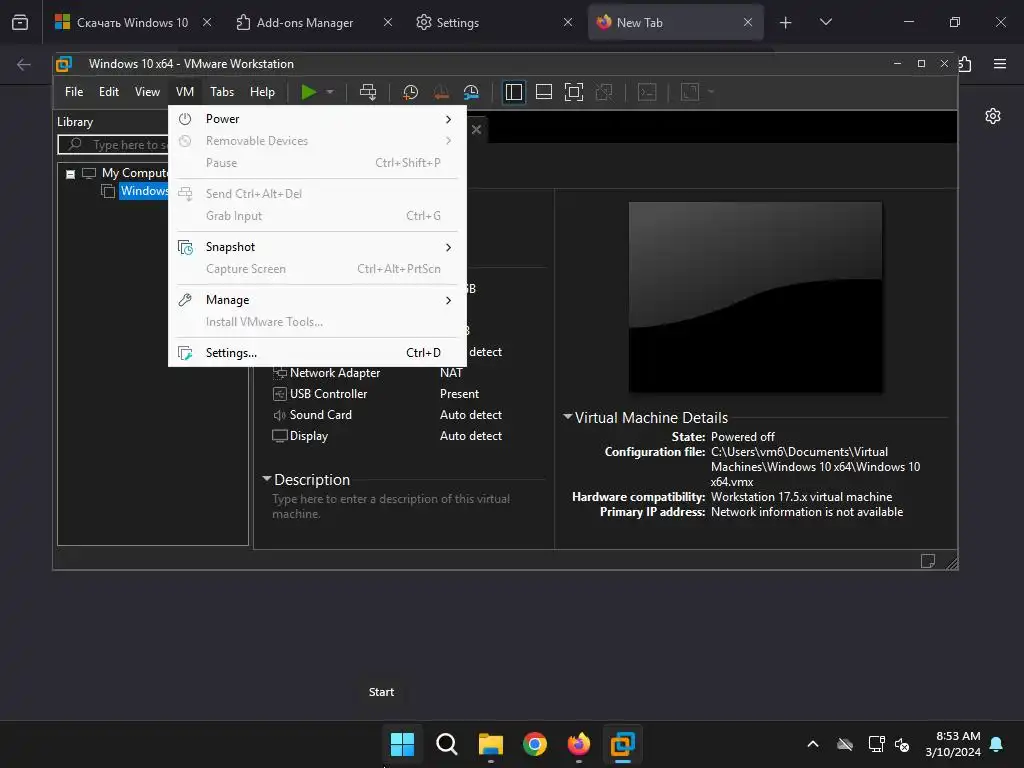Open Snapshot Manager toolbar icon
Viewport: 1024px width, 768px height.
[471, 92]
